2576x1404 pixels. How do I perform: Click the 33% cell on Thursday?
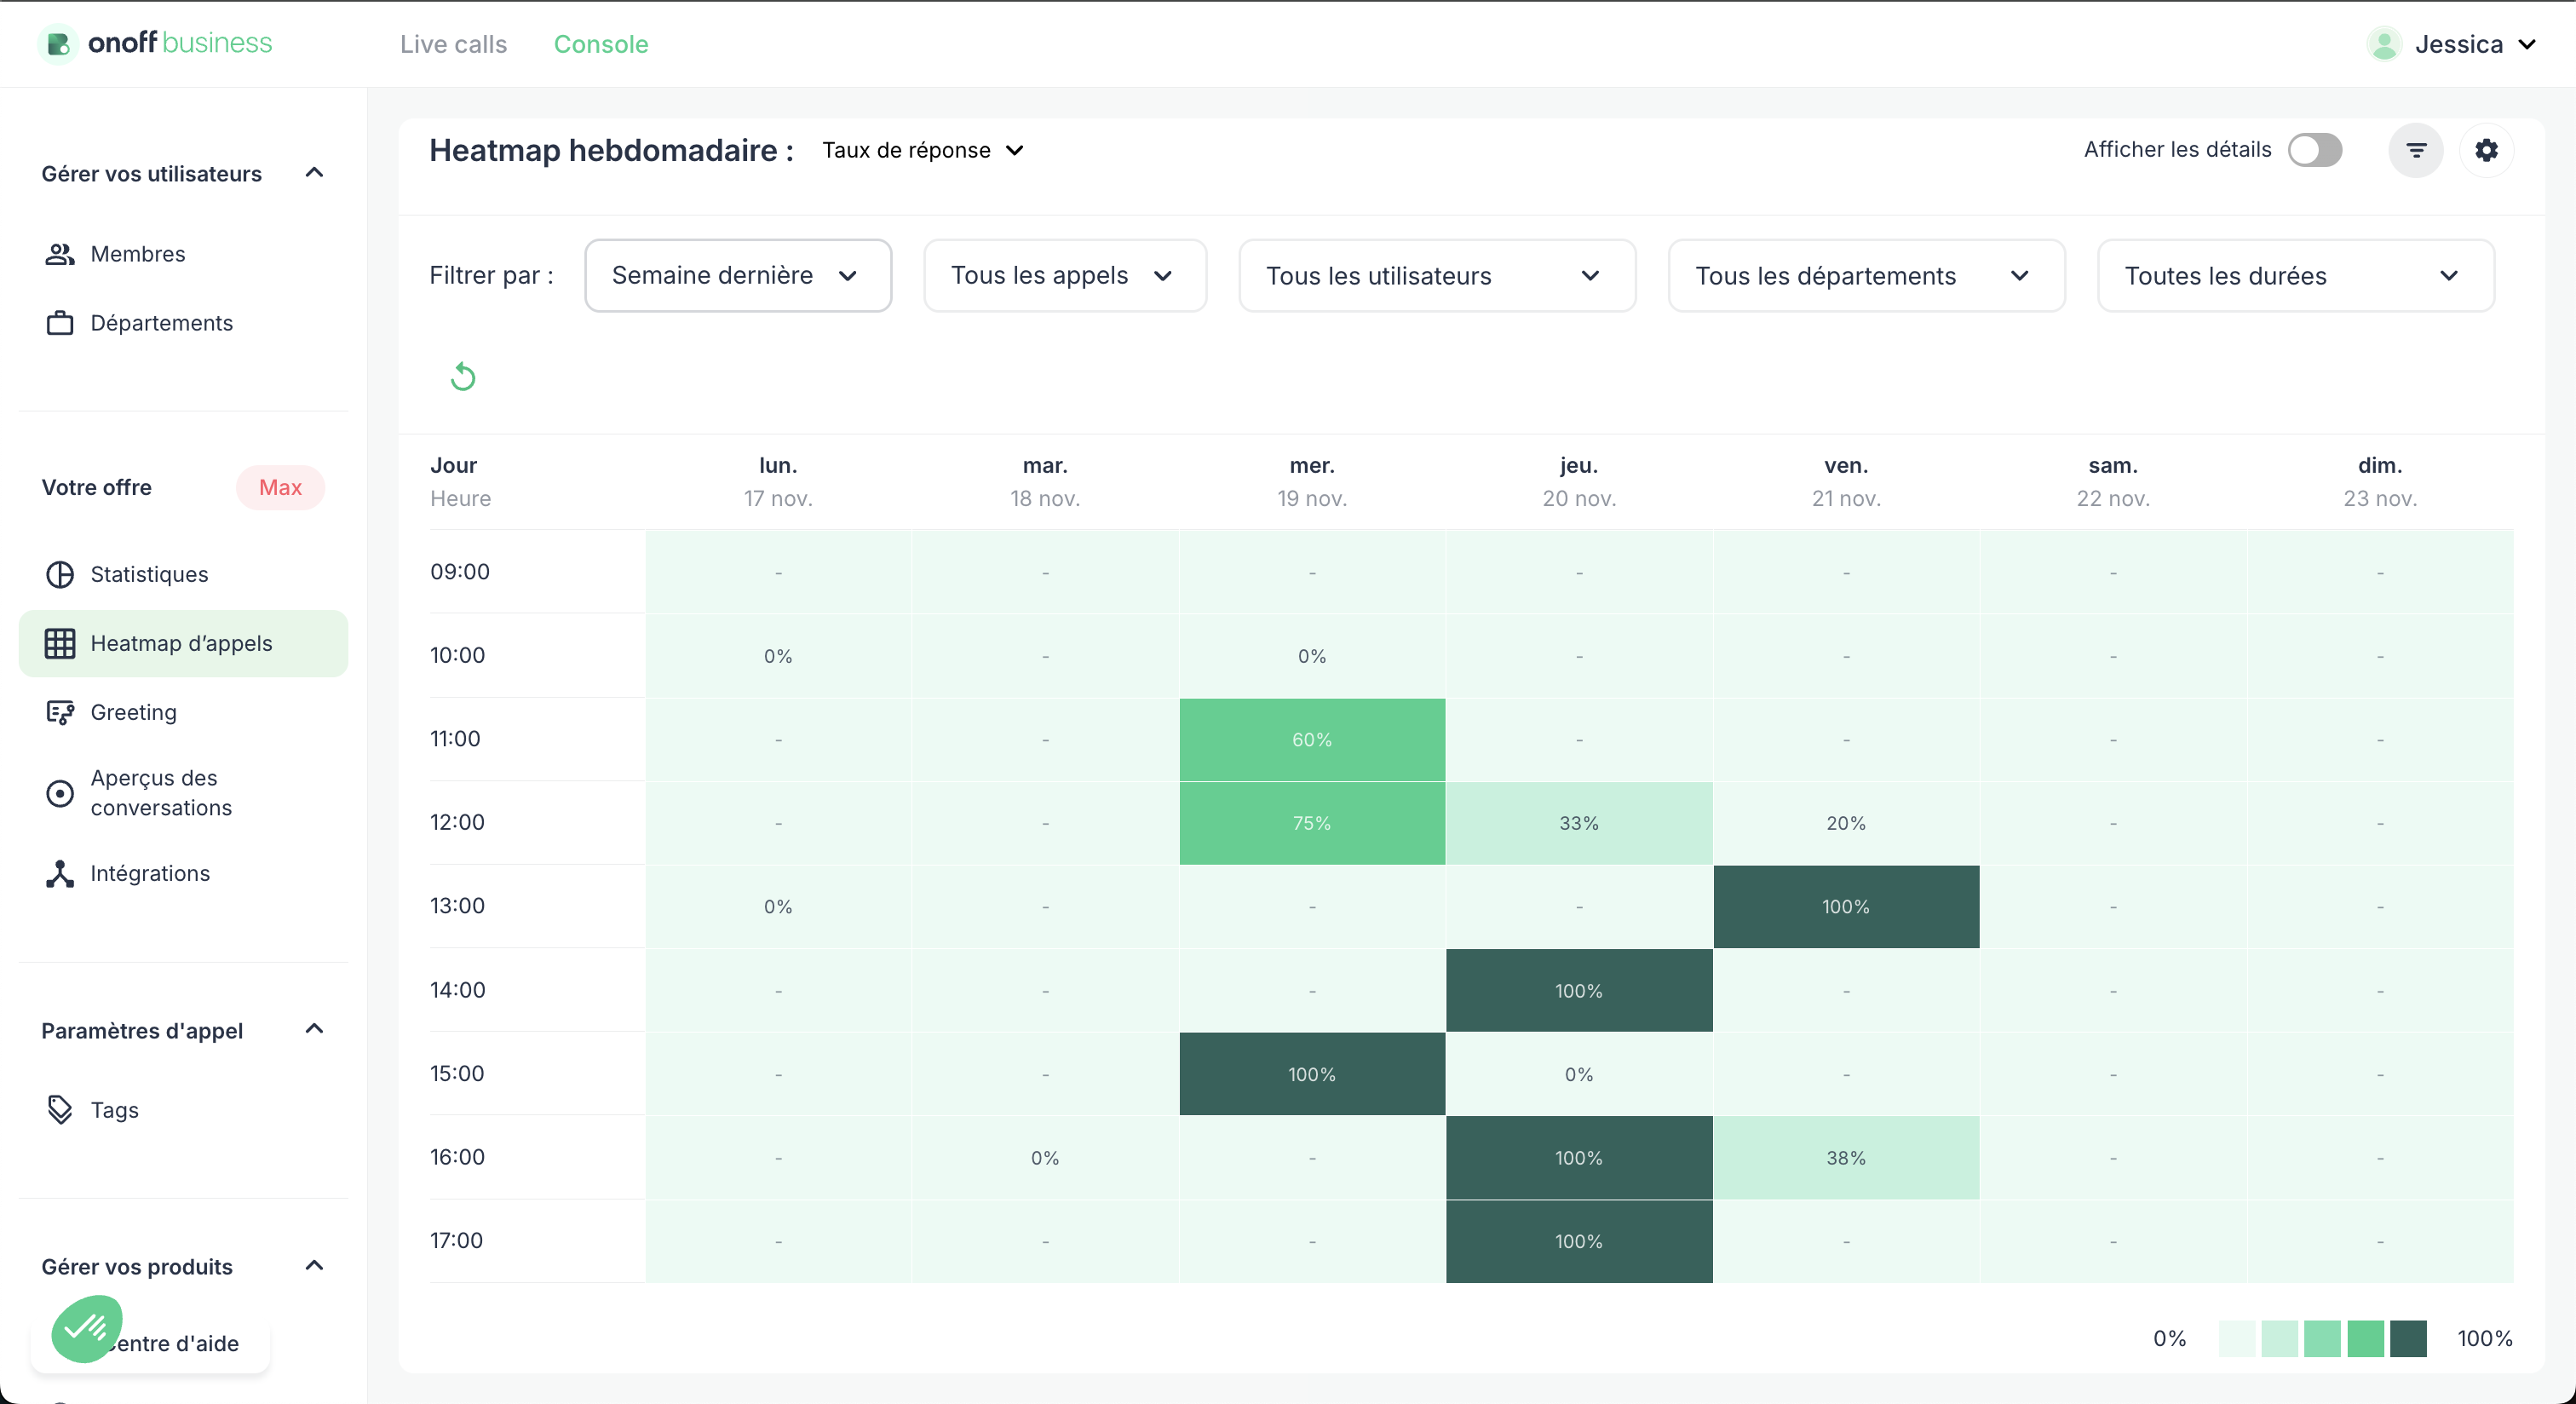[x=1579, y=823]
